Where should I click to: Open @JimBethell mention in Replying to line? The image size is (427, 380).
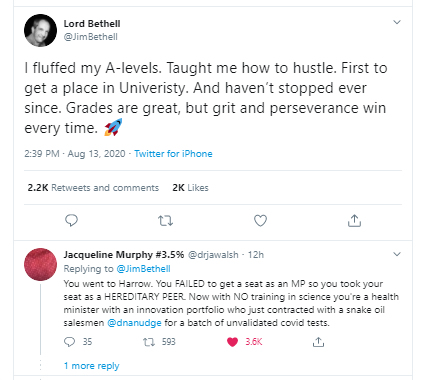pos(143,269)
